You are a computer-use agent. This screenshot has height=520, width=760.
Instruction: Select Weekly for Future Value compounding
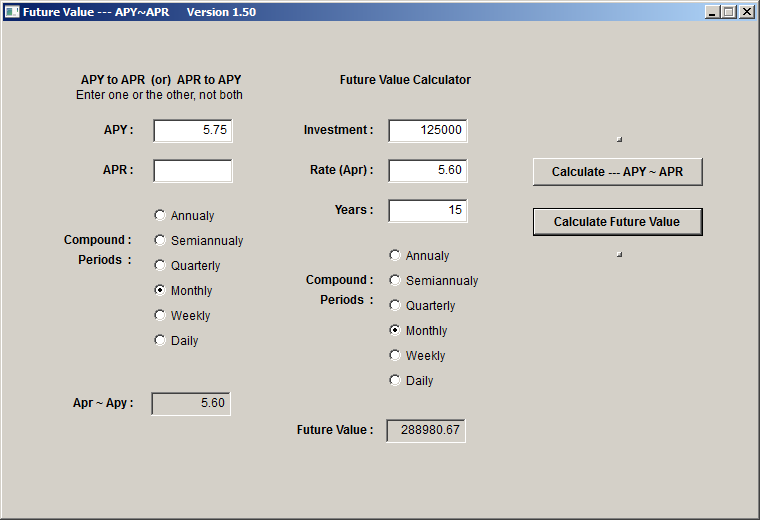tap(395, 355)
